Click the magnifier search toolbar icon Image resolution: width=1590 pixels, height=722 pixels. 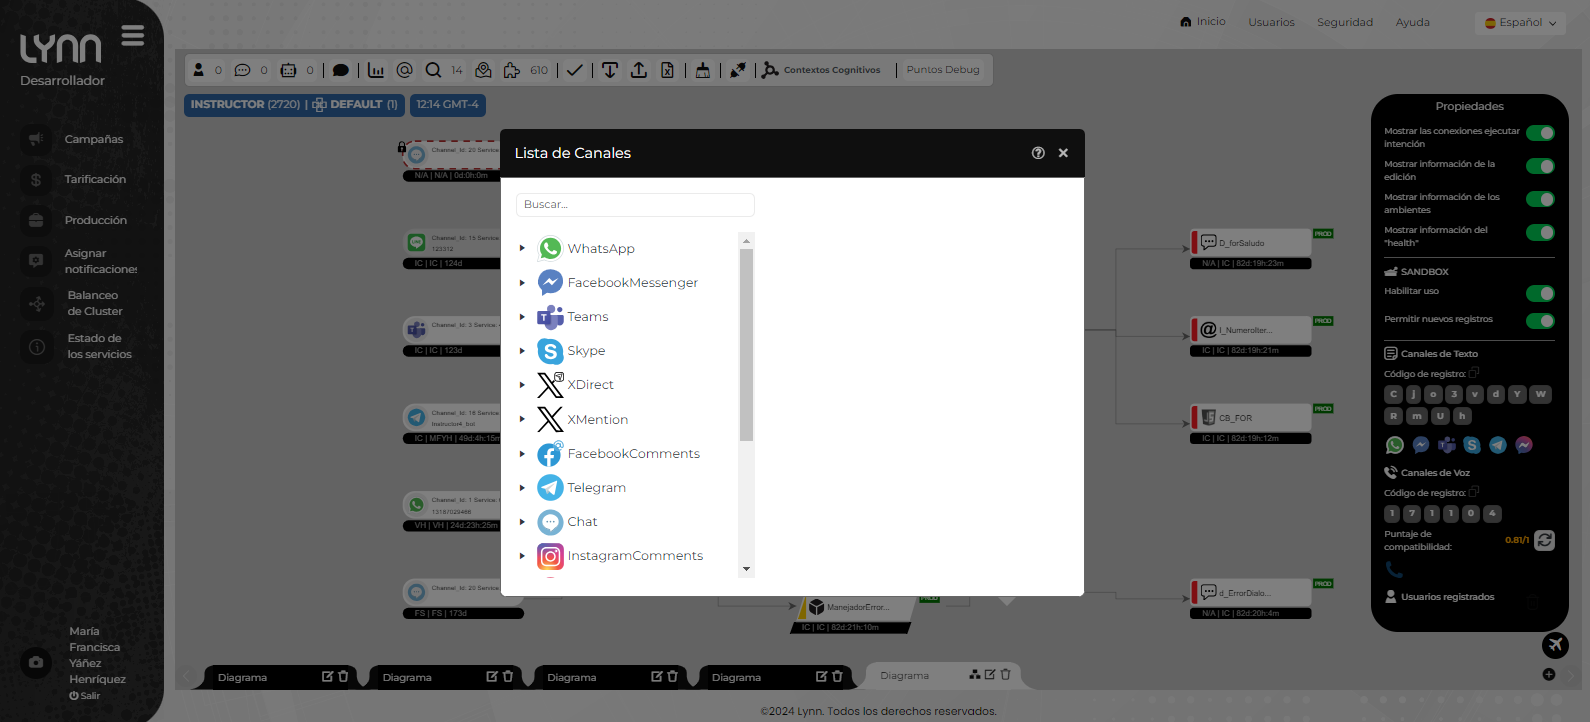[x=433, y=70]
